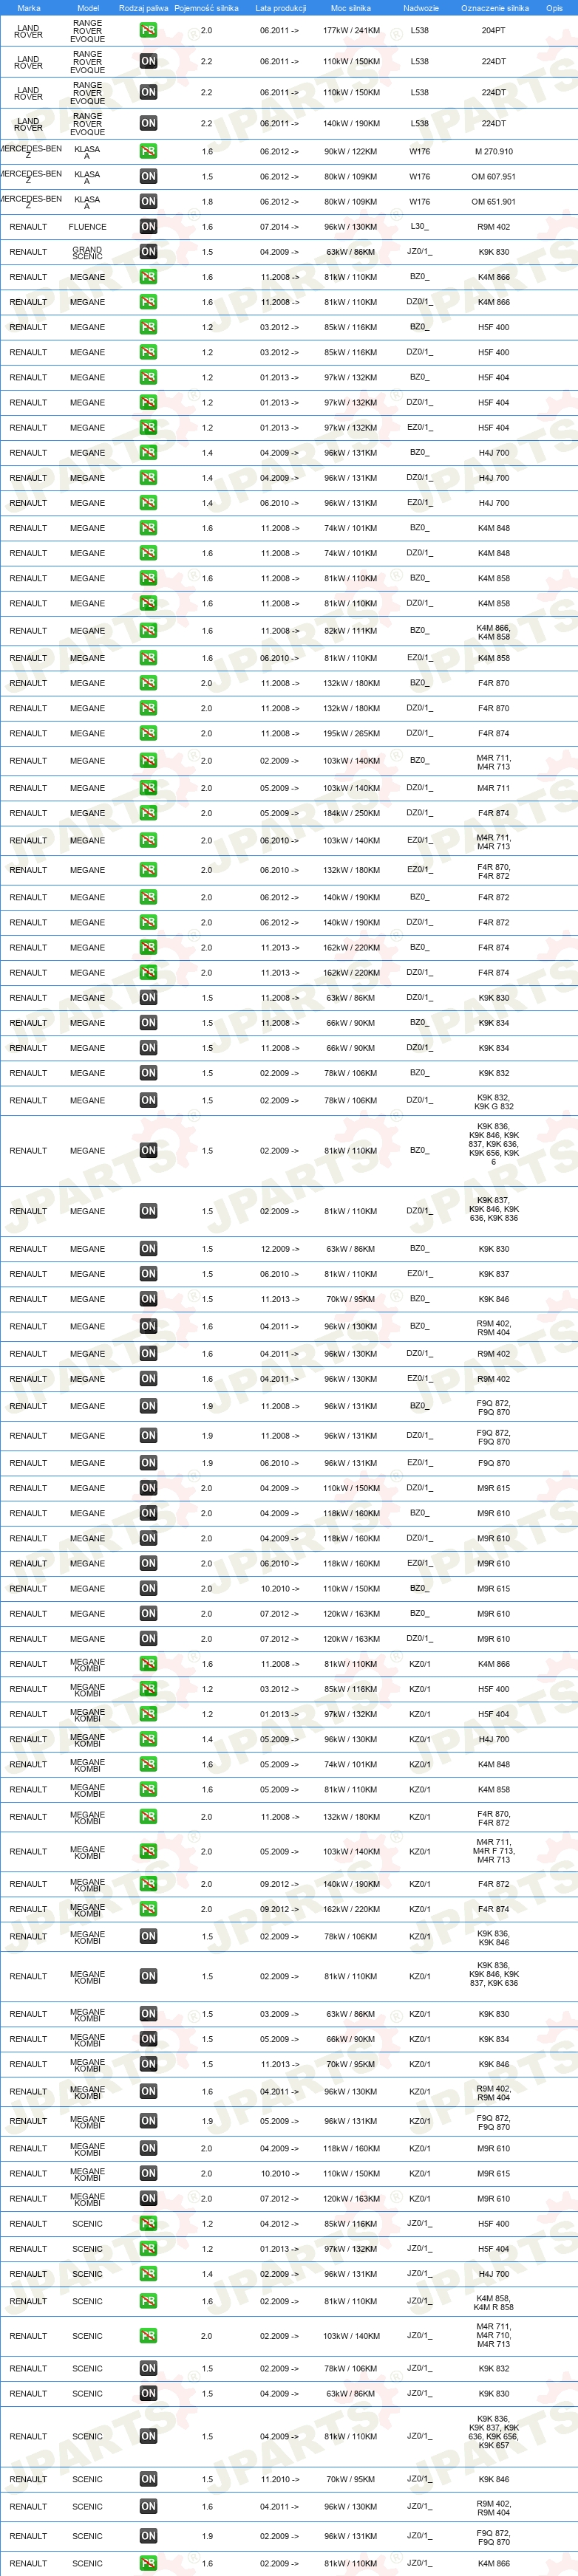Click the L30_ body code cell
The height and width of the screenshot is (2576, 578).
tap(420, 227)
